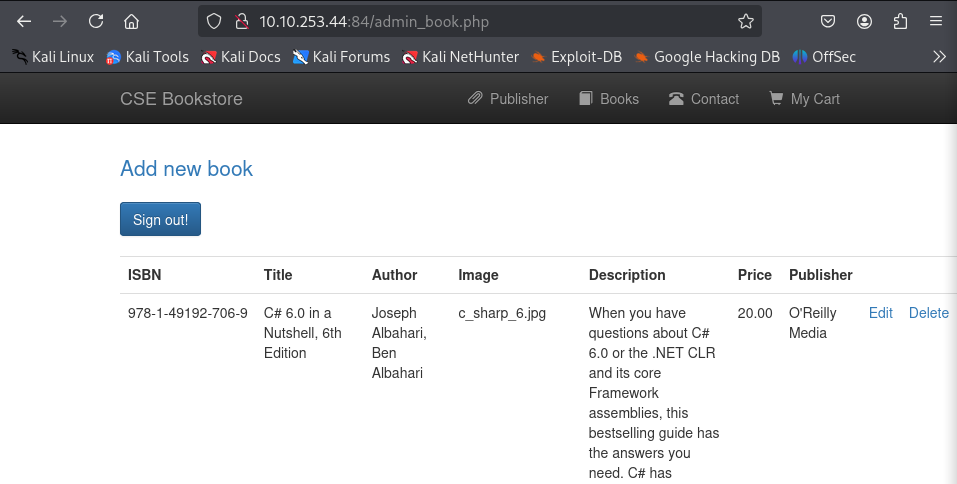Open the Books nav item
Screen dimensions: 957x484
[x=609, y=99]
